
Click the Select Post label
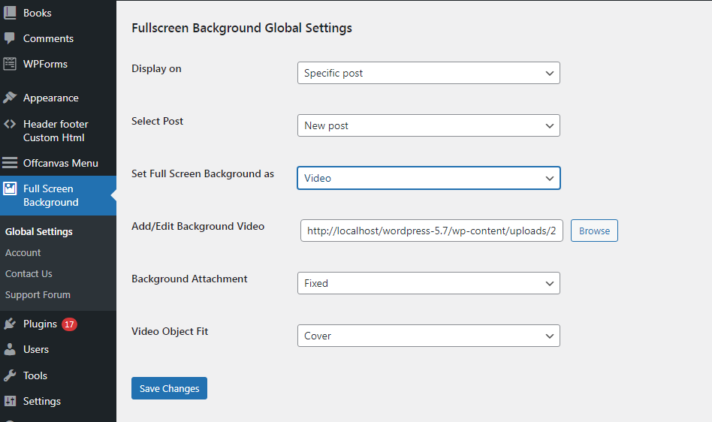157,121
